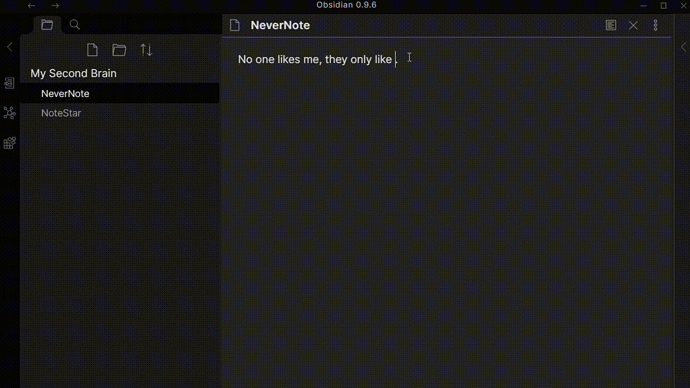The height and width of the screenshot is (388, 690).
Task: Navigate back with the left arrow
Action: (x=31, y=6)
